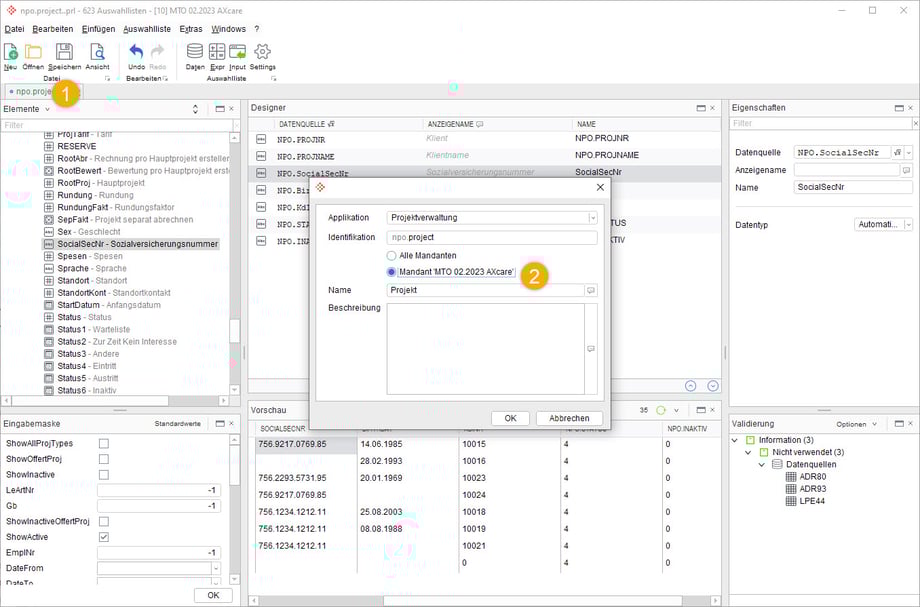Image resolution: width=920 pixels, height=607 pixels.
Task: Click the Beschreibung text area
Action: pyautogui.click(x=485, y=349)
